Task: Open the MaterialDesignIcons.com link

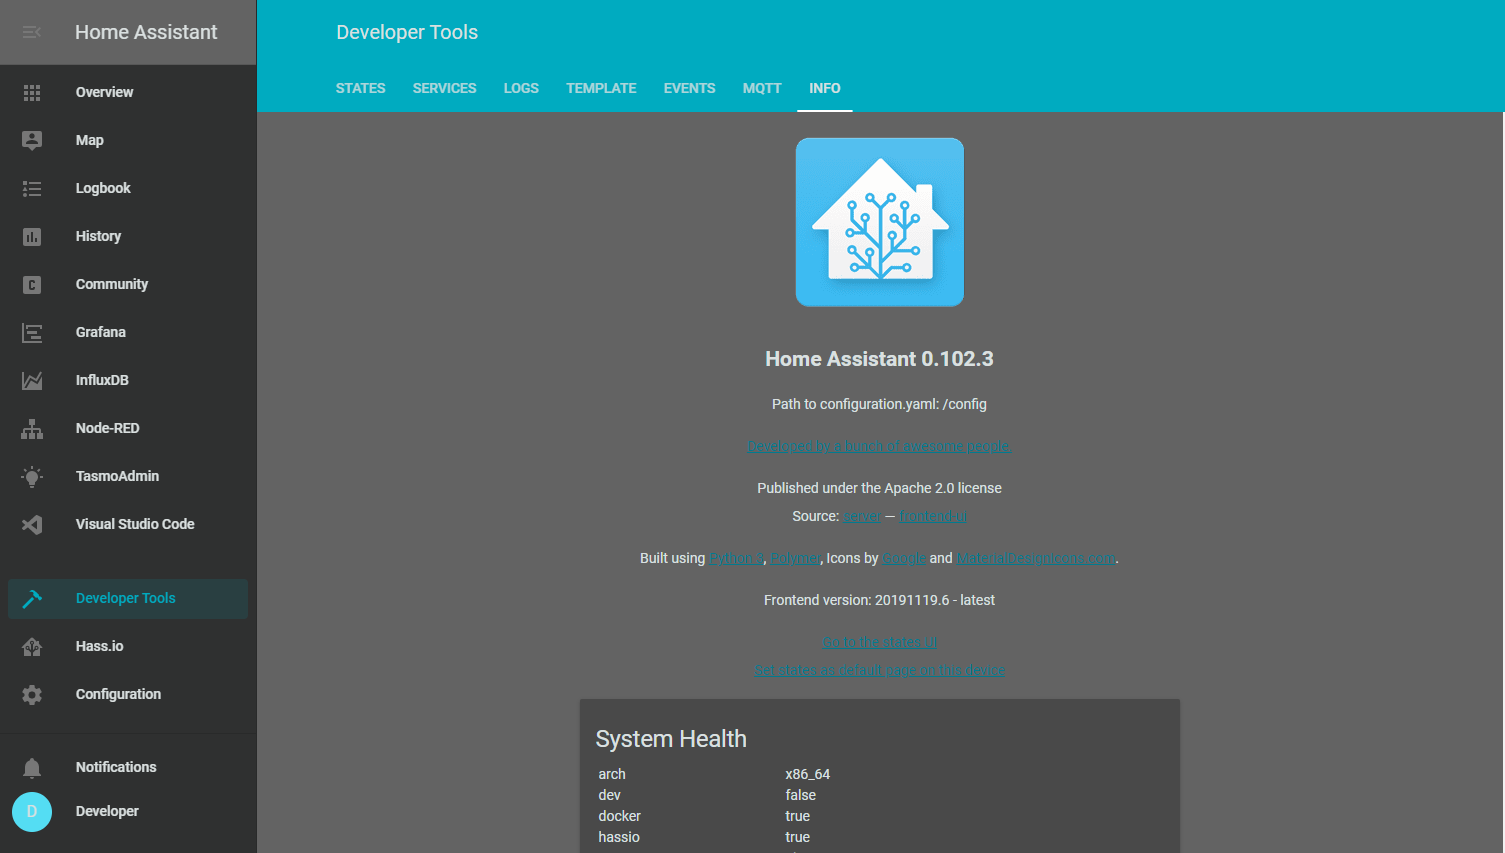Action: (1036, 558)
